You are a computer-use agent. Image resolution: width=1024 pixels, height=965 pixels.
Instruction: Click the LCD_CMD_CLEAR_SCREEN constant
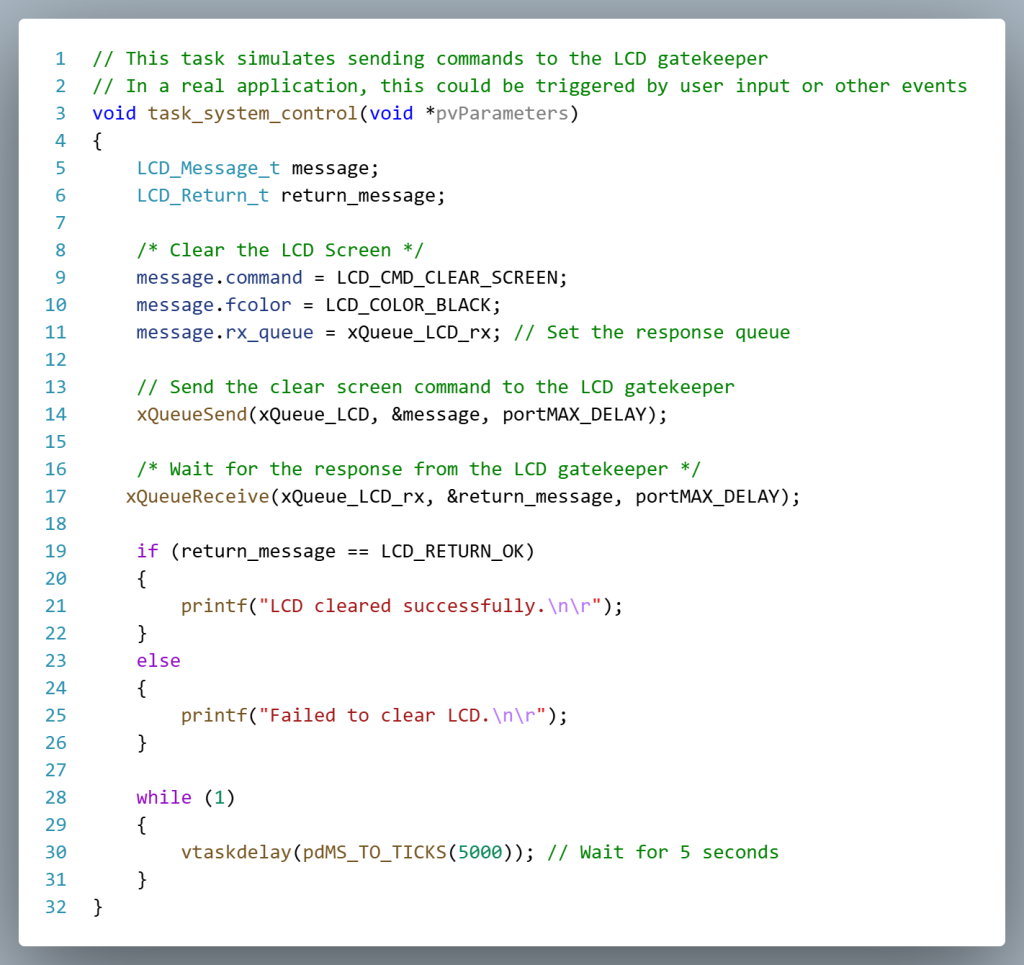tap(447, 277)
